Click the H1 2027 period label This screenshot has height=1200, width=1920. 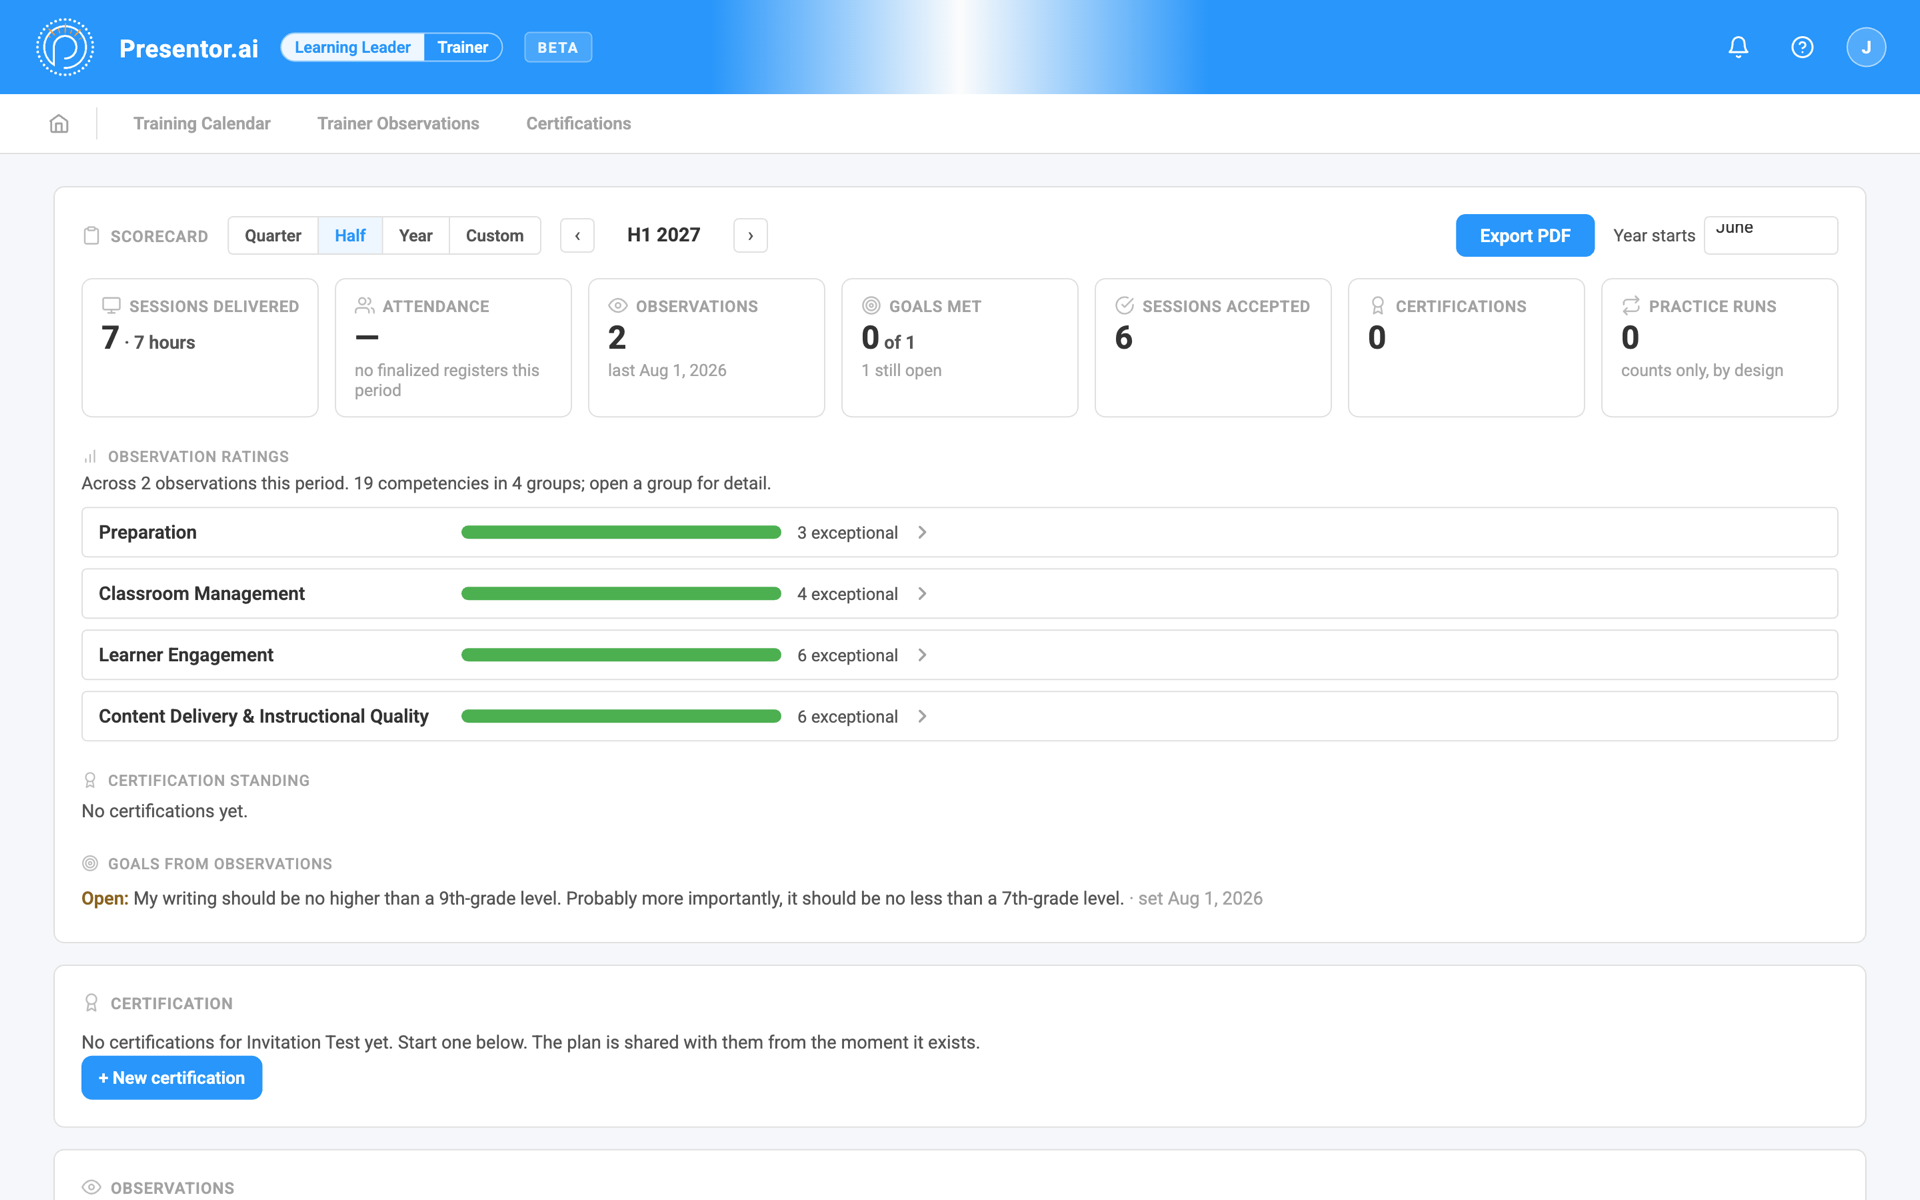point(664,235)
